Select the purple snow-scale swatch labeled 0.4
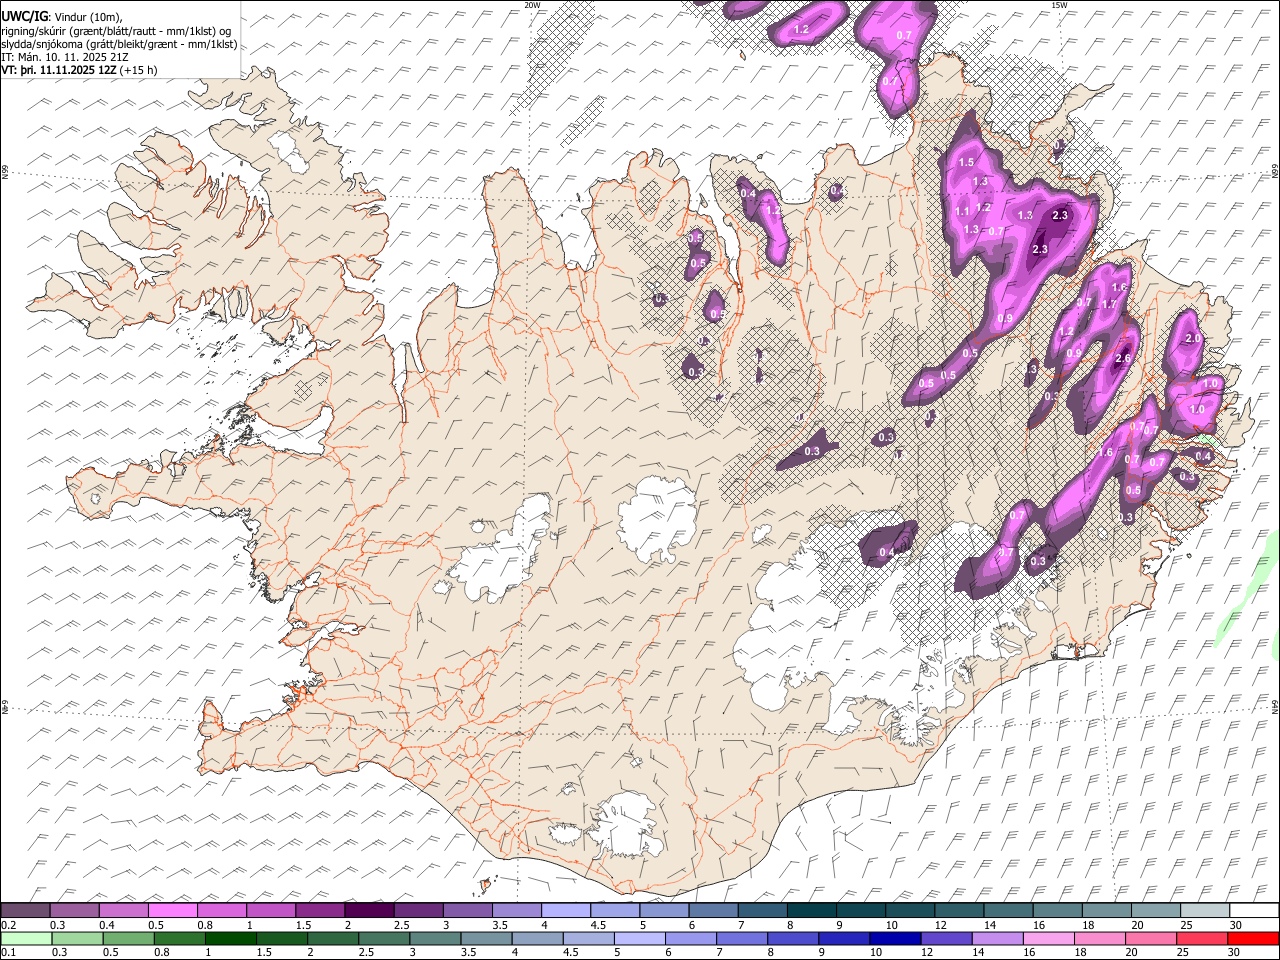 123,911
